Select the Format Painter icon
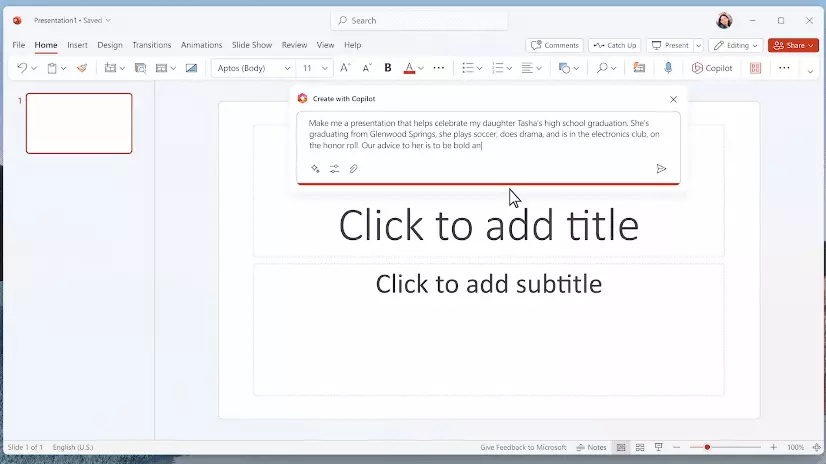The width and height of the screenshot is (826, 464). (x=82, y=68)
